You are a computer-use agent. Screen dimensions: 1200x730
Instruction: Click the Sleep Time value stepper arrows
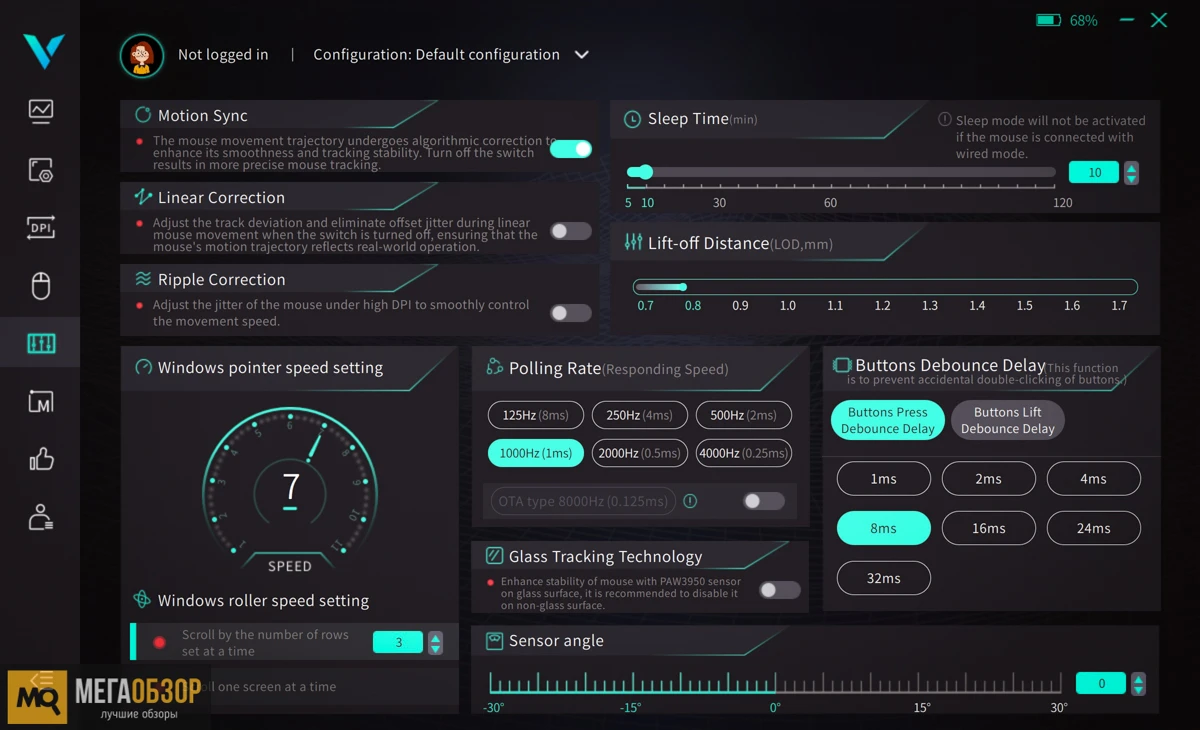[x=1131, y=173]
